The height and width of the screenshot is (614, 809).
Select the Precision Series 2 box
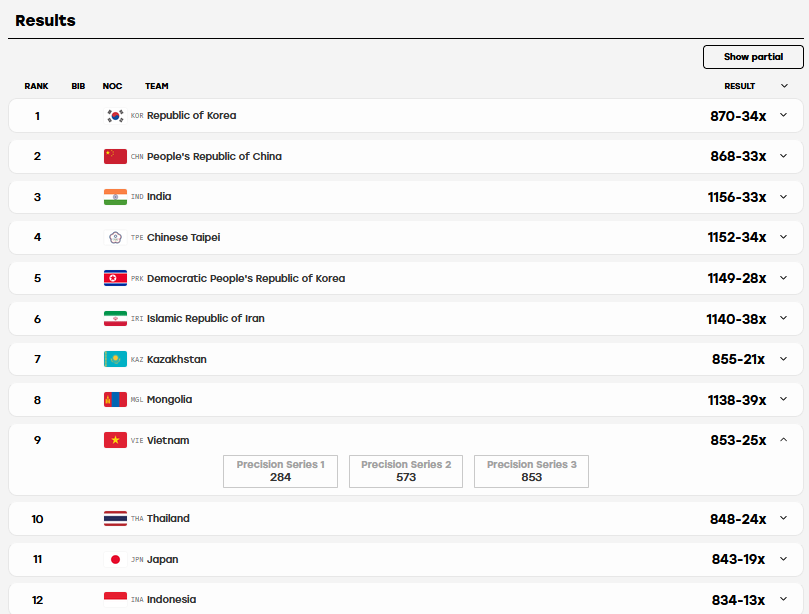tap(406, 471)
